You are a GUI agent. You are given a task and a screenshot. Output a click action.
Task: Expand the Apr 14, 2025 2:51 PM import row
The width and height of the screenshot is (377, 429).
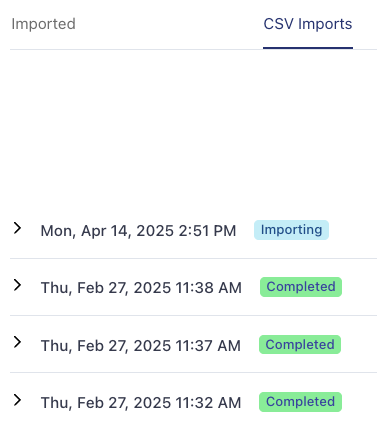click(x=193, y=230)
